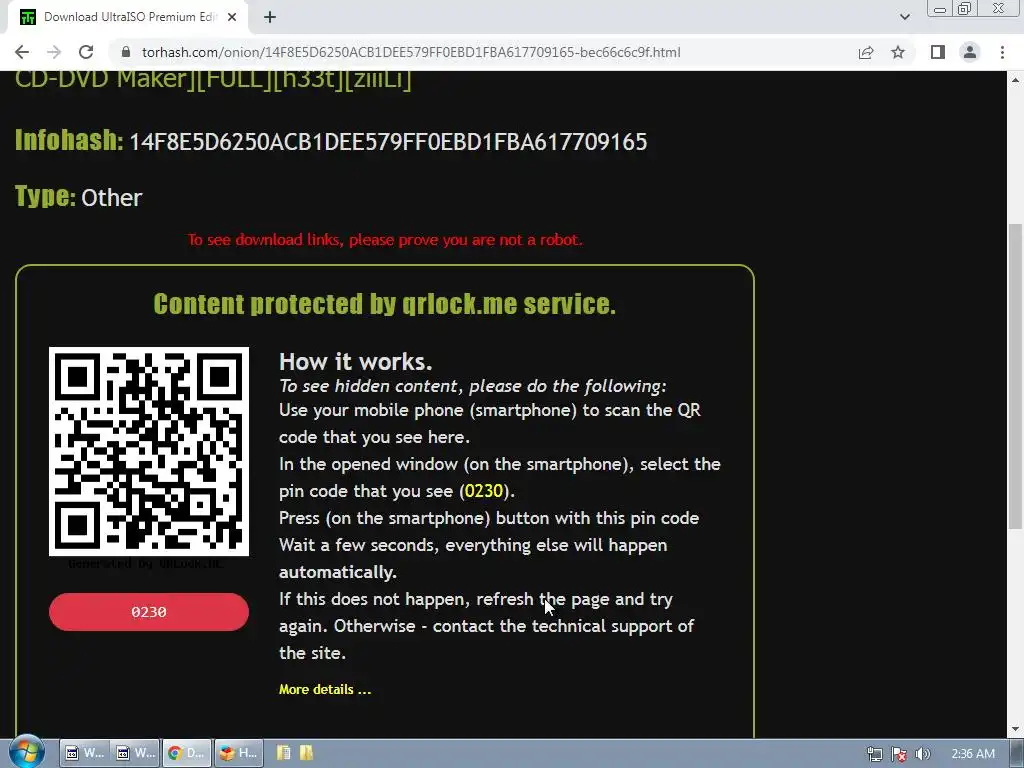Click the taskbar volume speaker icon

point(922,754)
